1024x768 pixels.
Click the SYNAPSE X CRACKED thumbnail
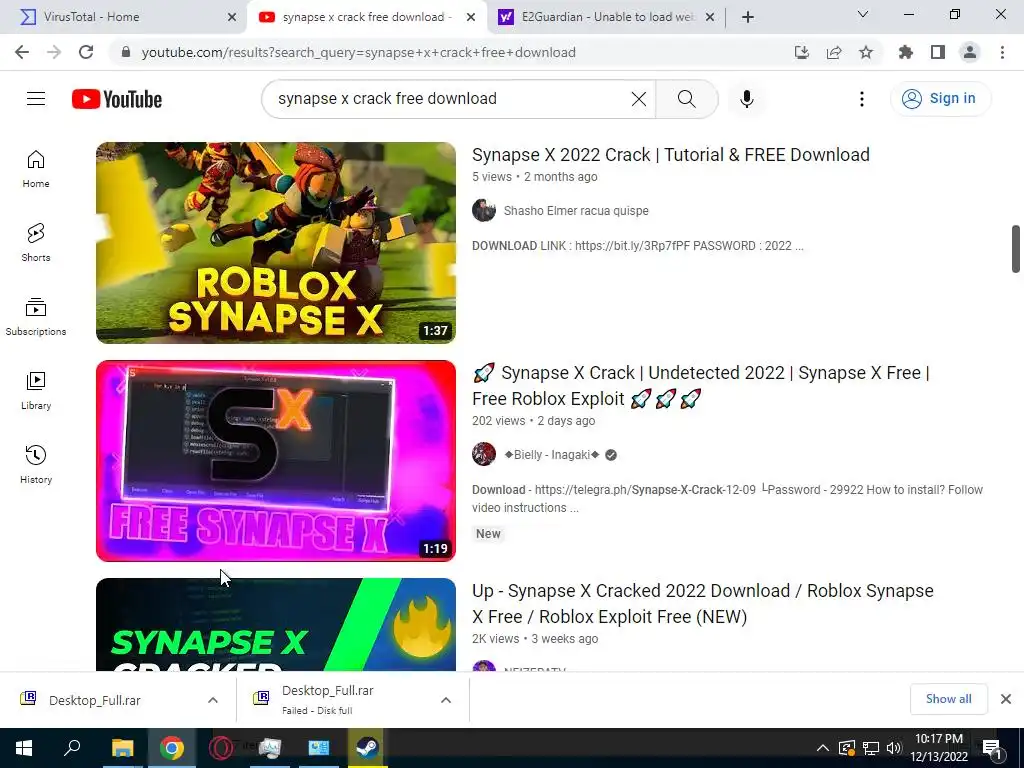point(276,624)
